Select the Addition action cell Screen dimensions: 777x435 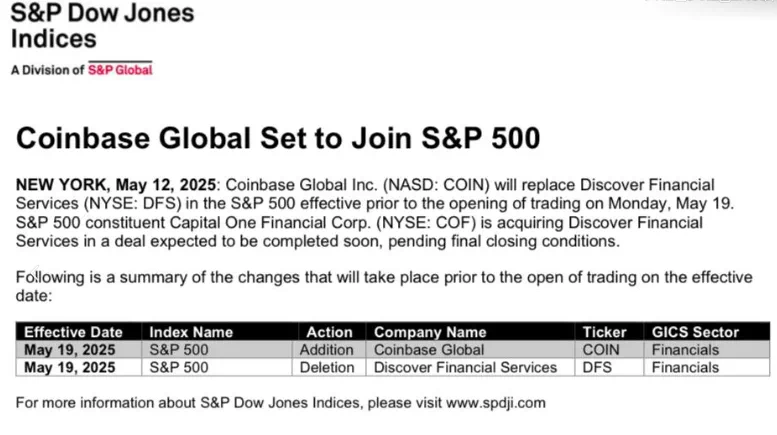click(x=327, y=350)
